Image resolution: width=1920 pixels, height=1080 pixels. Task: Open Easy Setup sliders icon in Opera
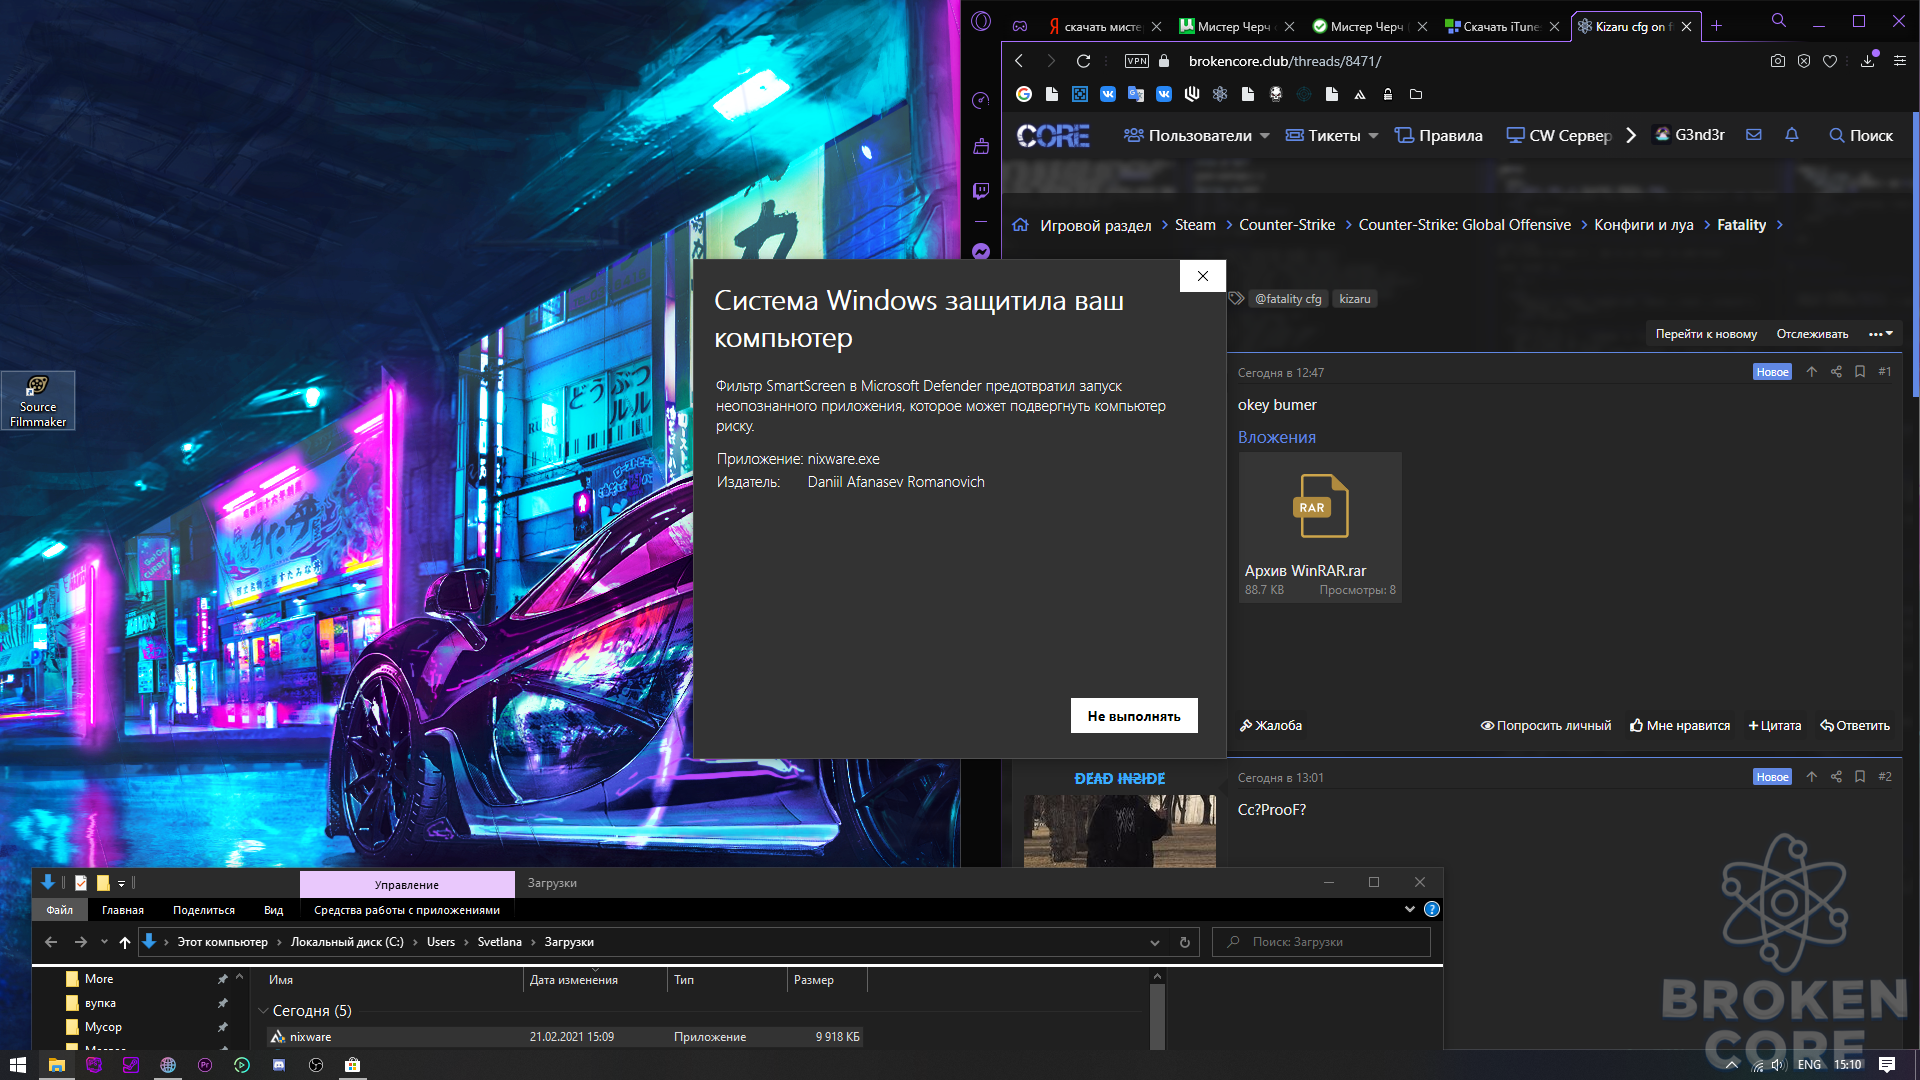coord(1900,61)
